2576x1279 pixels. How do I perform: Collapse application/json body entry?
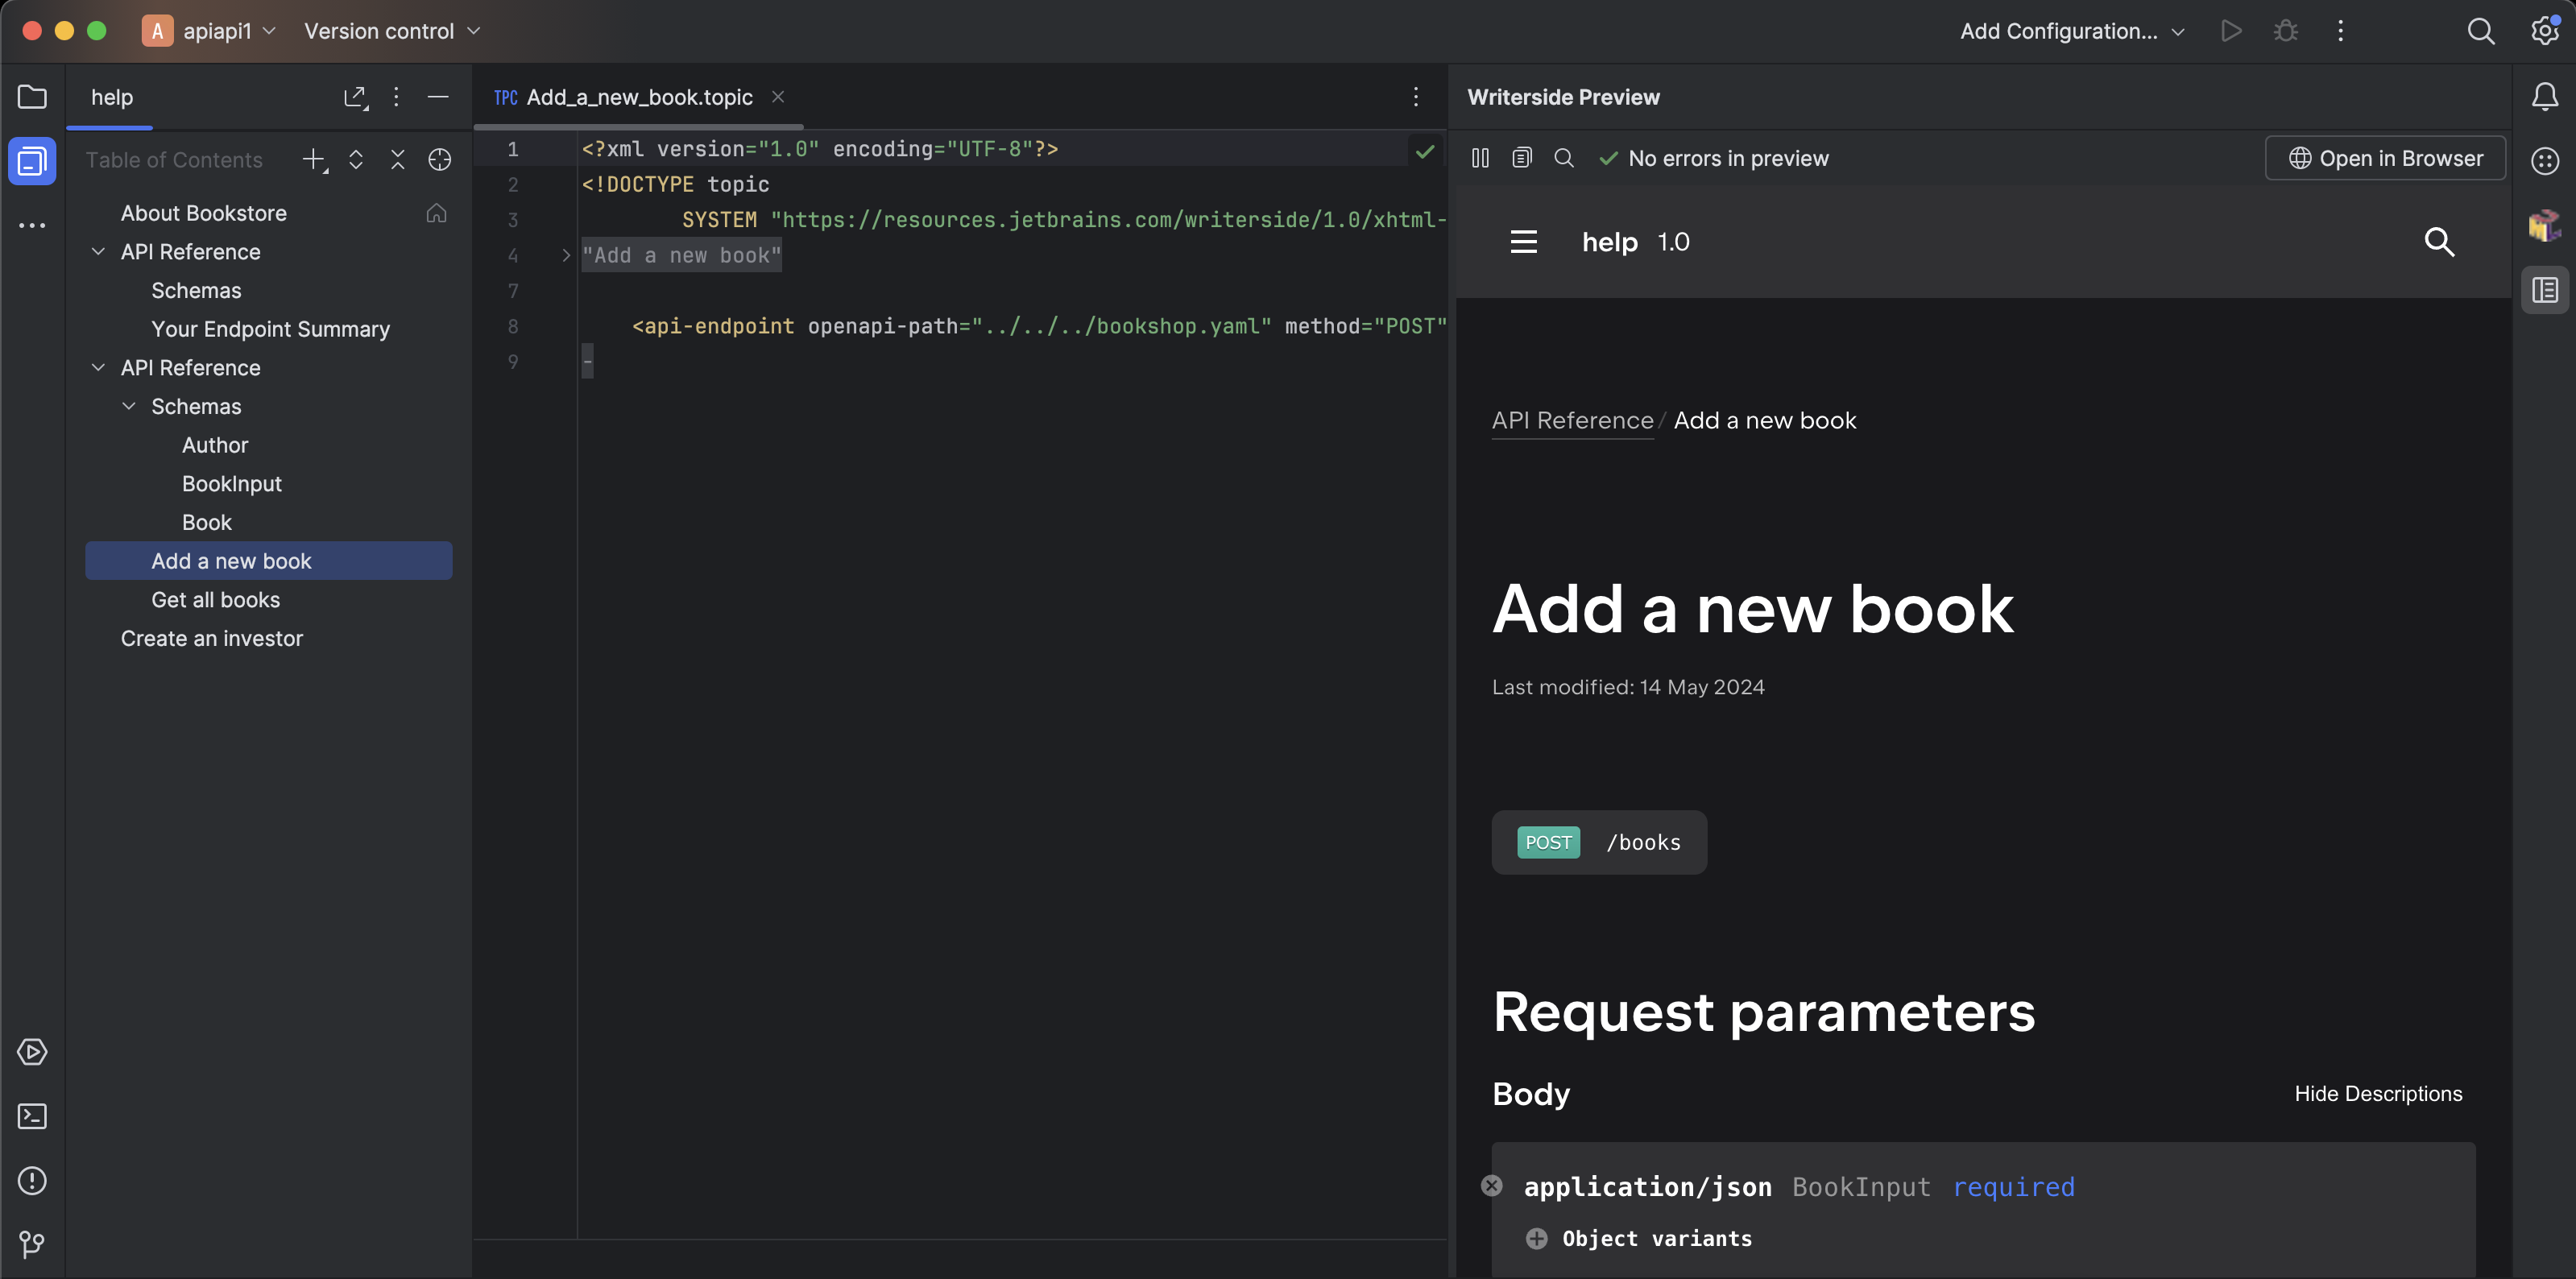coord(1492,1186)
